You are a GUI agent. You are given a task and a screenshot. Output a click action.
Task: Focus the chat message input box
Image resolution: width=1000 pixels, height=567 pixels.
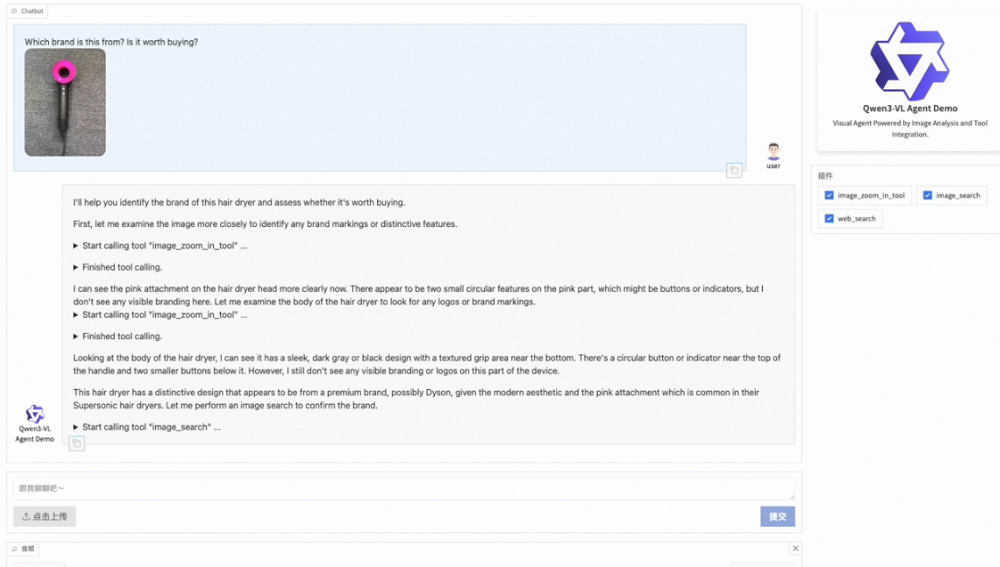pyautogui.click(x=400, y=488)
